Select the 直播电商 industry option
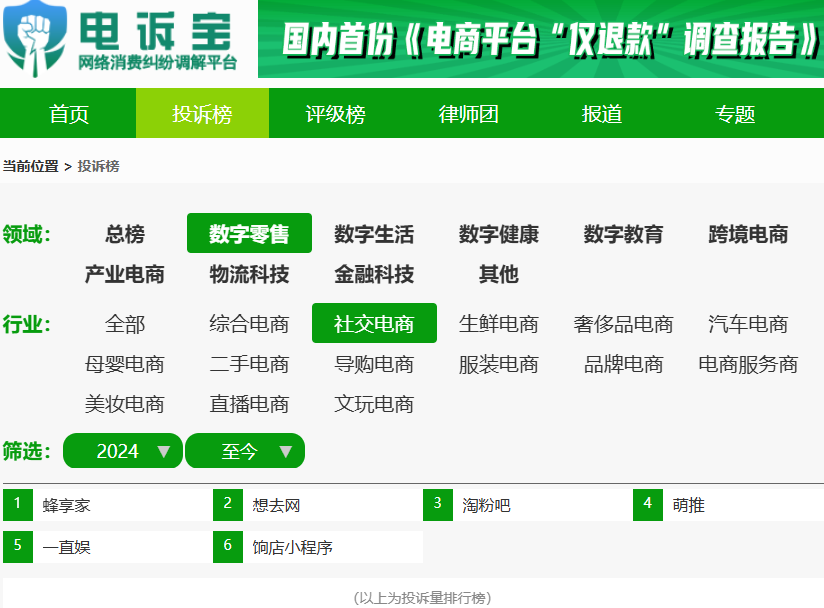 pyautogui.click(x=249, y=404)
